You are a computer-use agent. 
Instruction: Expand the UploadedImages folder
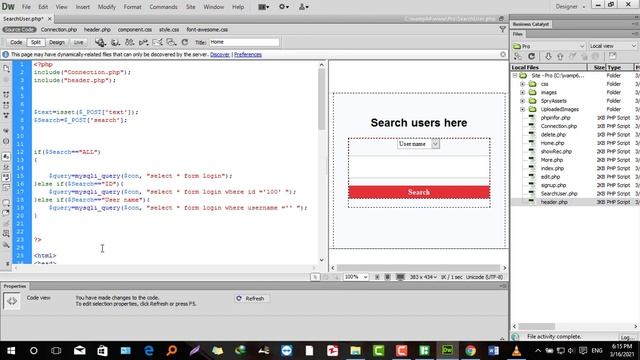(522, 109)
